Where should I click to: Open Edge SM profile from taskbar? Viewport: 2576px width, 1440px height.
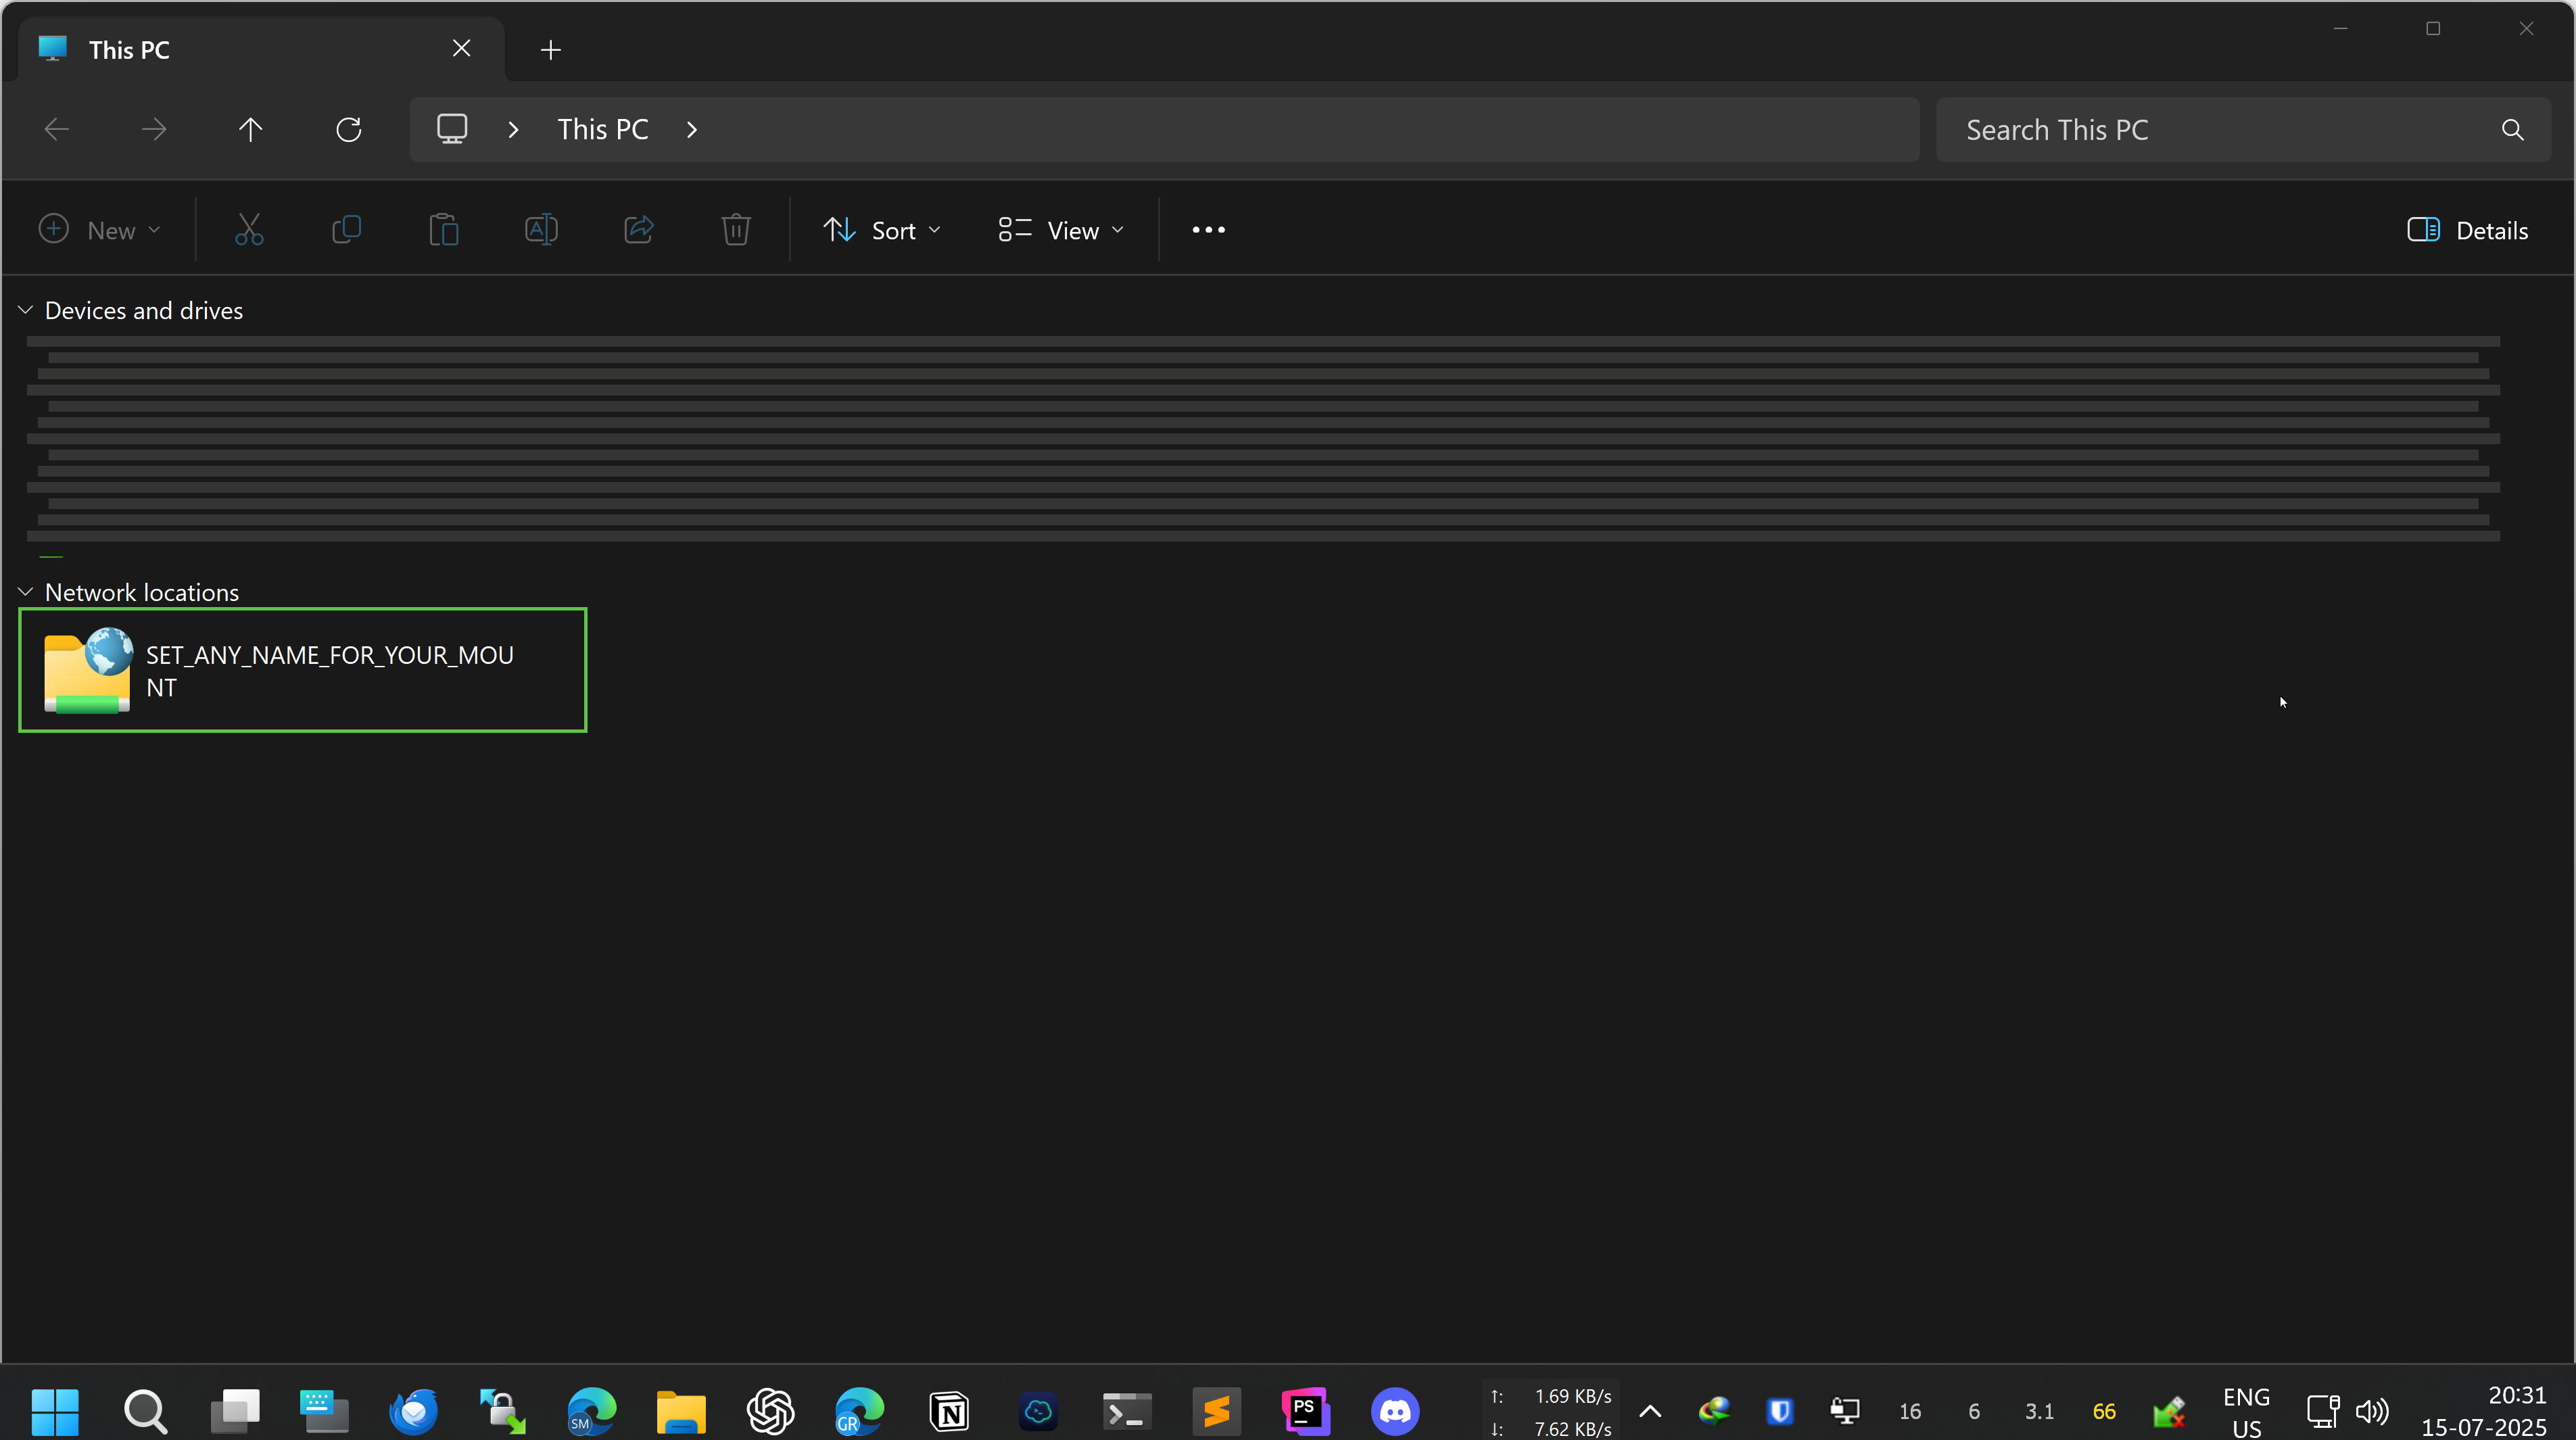(592, 1411)
